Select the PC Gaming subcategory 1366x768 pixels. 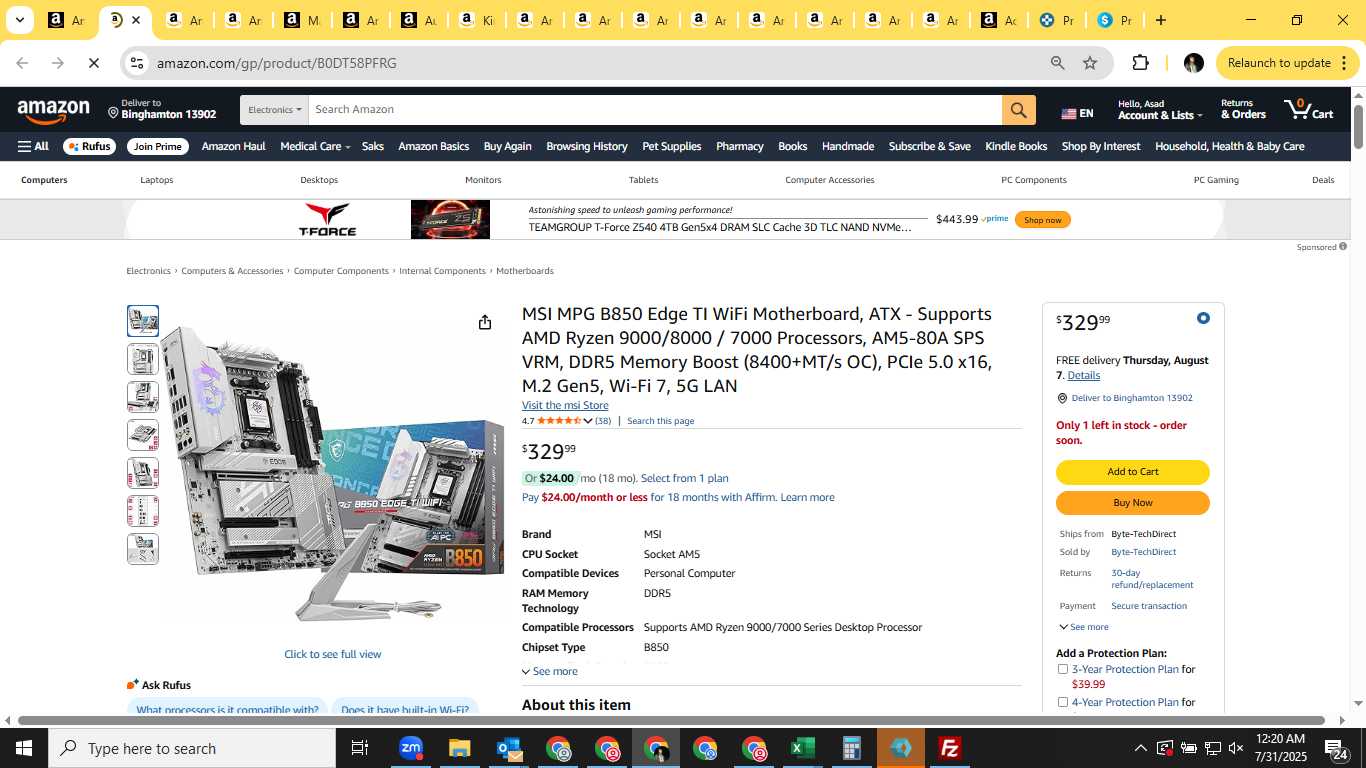pos(1216,180)
